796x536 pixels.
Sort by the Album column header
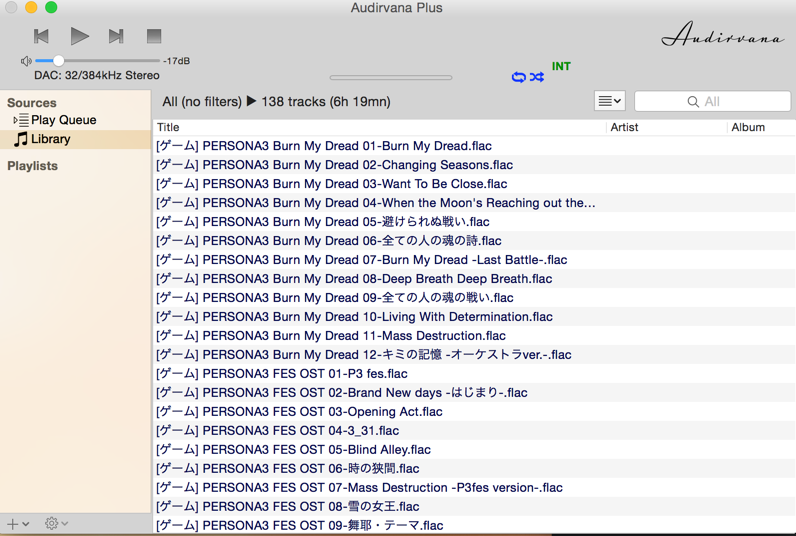pyautogui.click(x=761, y=127)
